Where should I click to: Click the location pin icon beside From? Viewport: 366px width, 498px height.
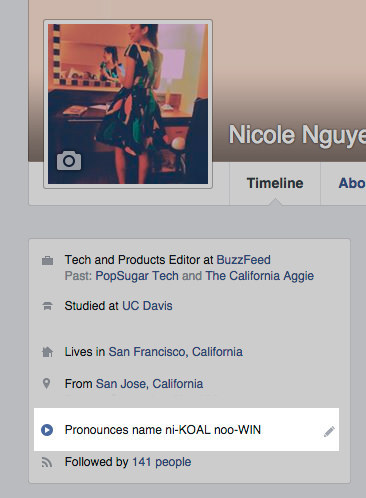click(x=47, y=384)
